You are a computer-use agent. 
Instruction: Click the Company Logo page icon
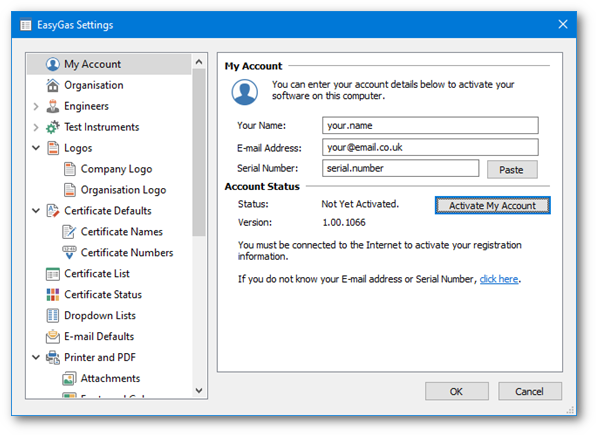click(x=70, y=169)
